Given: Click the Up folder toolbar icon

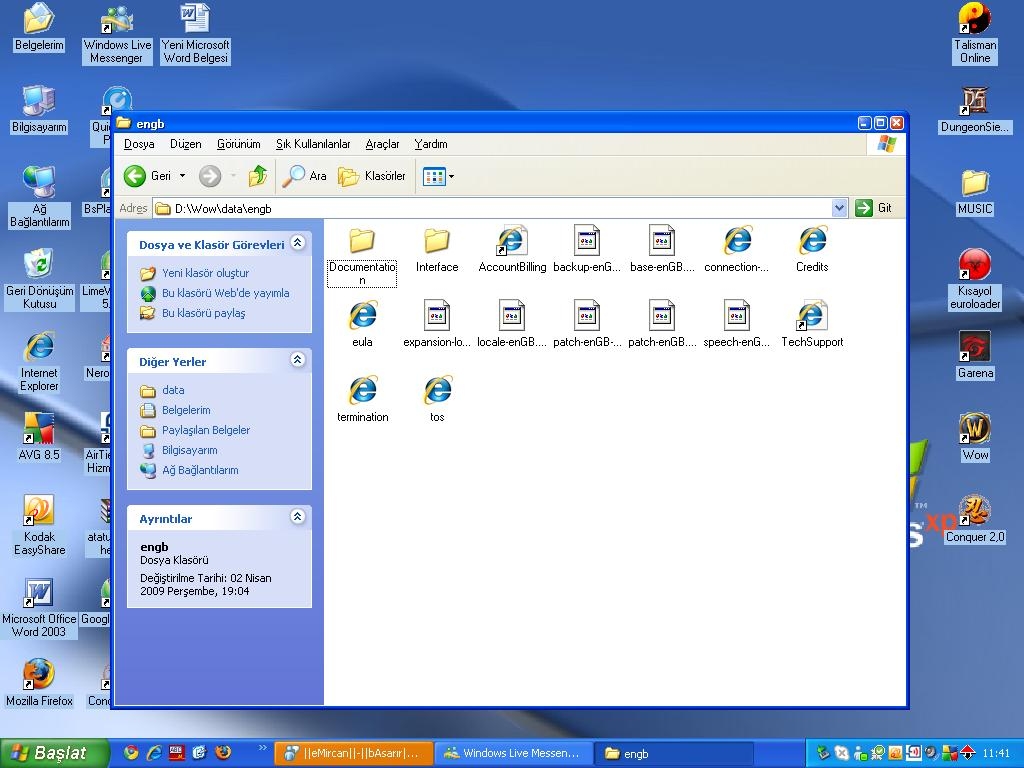Looking at the screenshot, I should [x=258, y=176].
